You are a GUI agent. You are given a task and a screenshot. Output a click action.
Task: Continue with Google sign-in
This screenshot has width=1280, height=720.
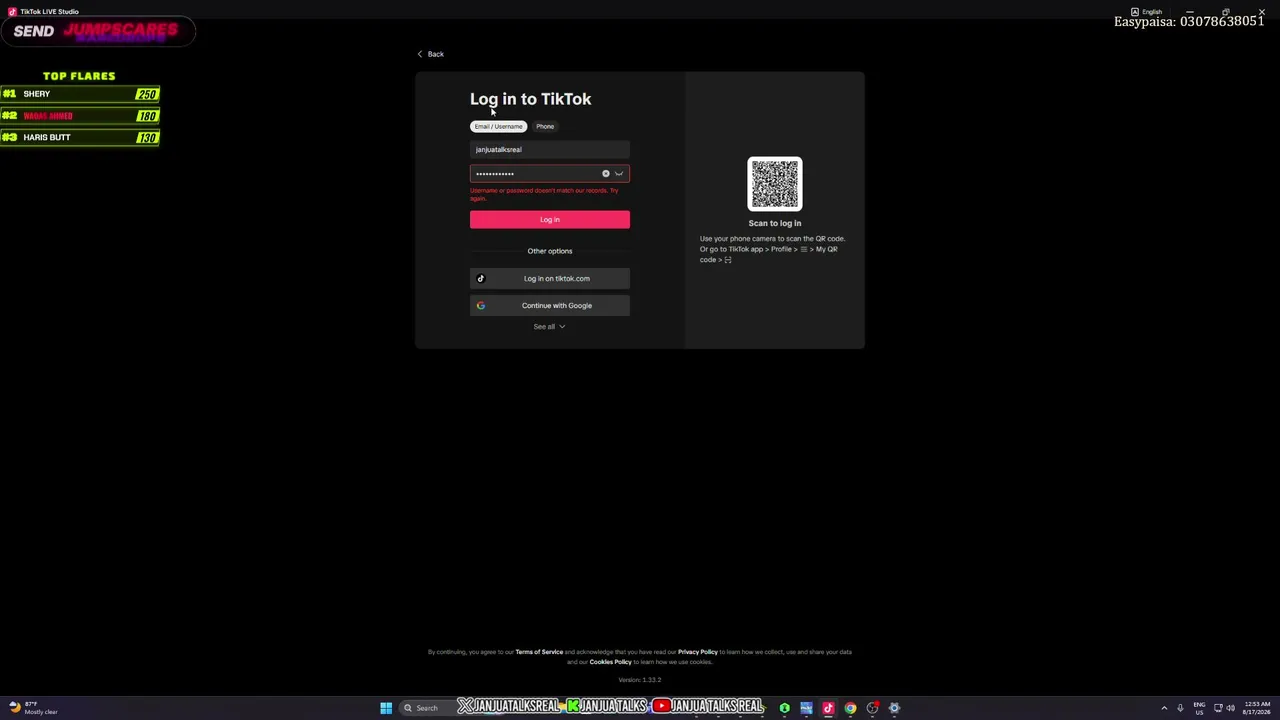tap(550, 306)
